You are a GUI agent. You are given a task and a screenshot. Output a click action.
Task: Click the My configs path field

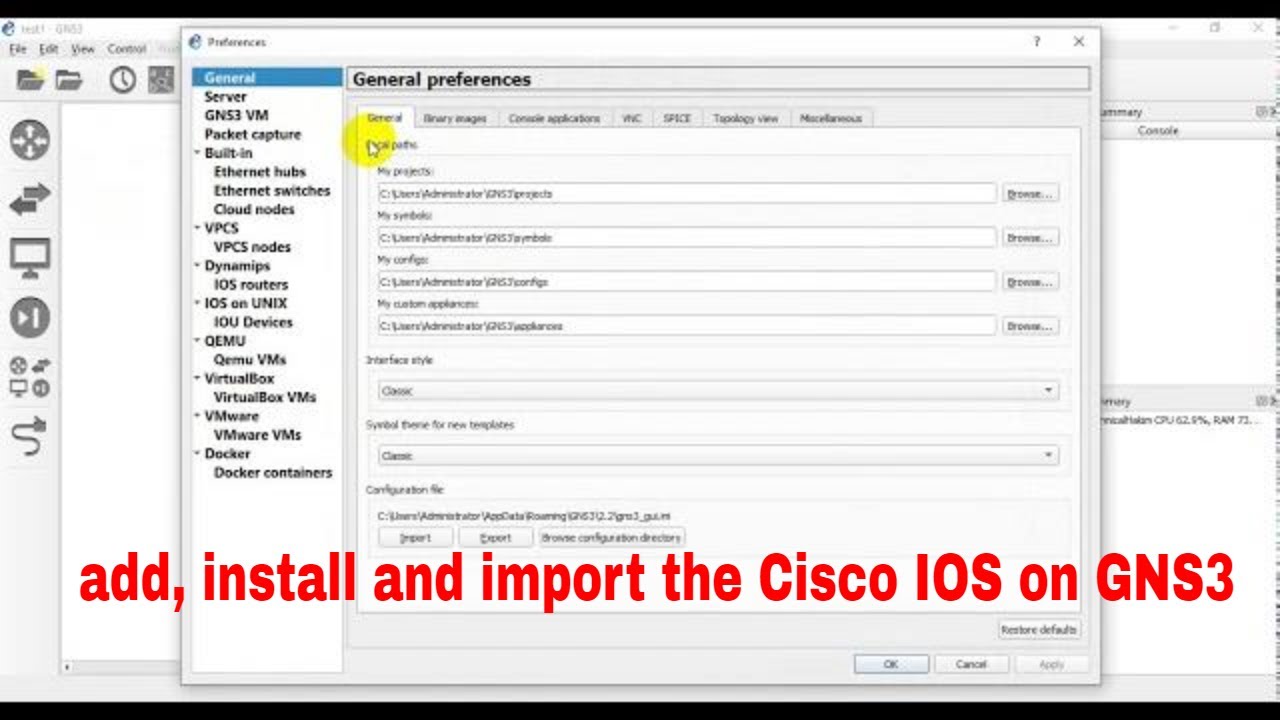[687, 282]
